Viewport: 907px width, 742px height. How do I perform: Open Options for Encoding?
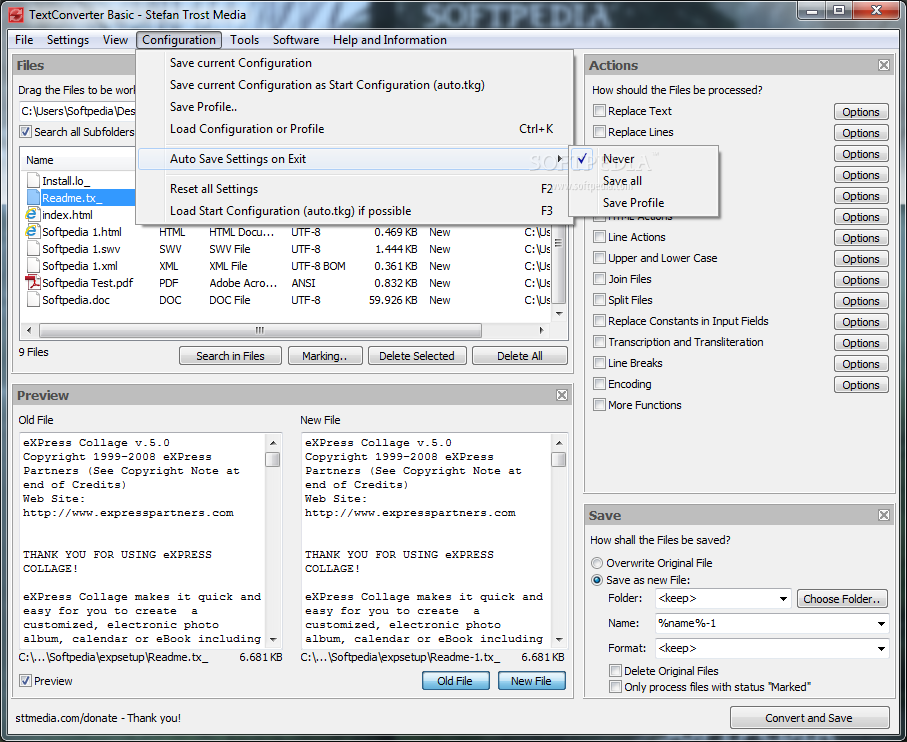click(x=861, y=385)
